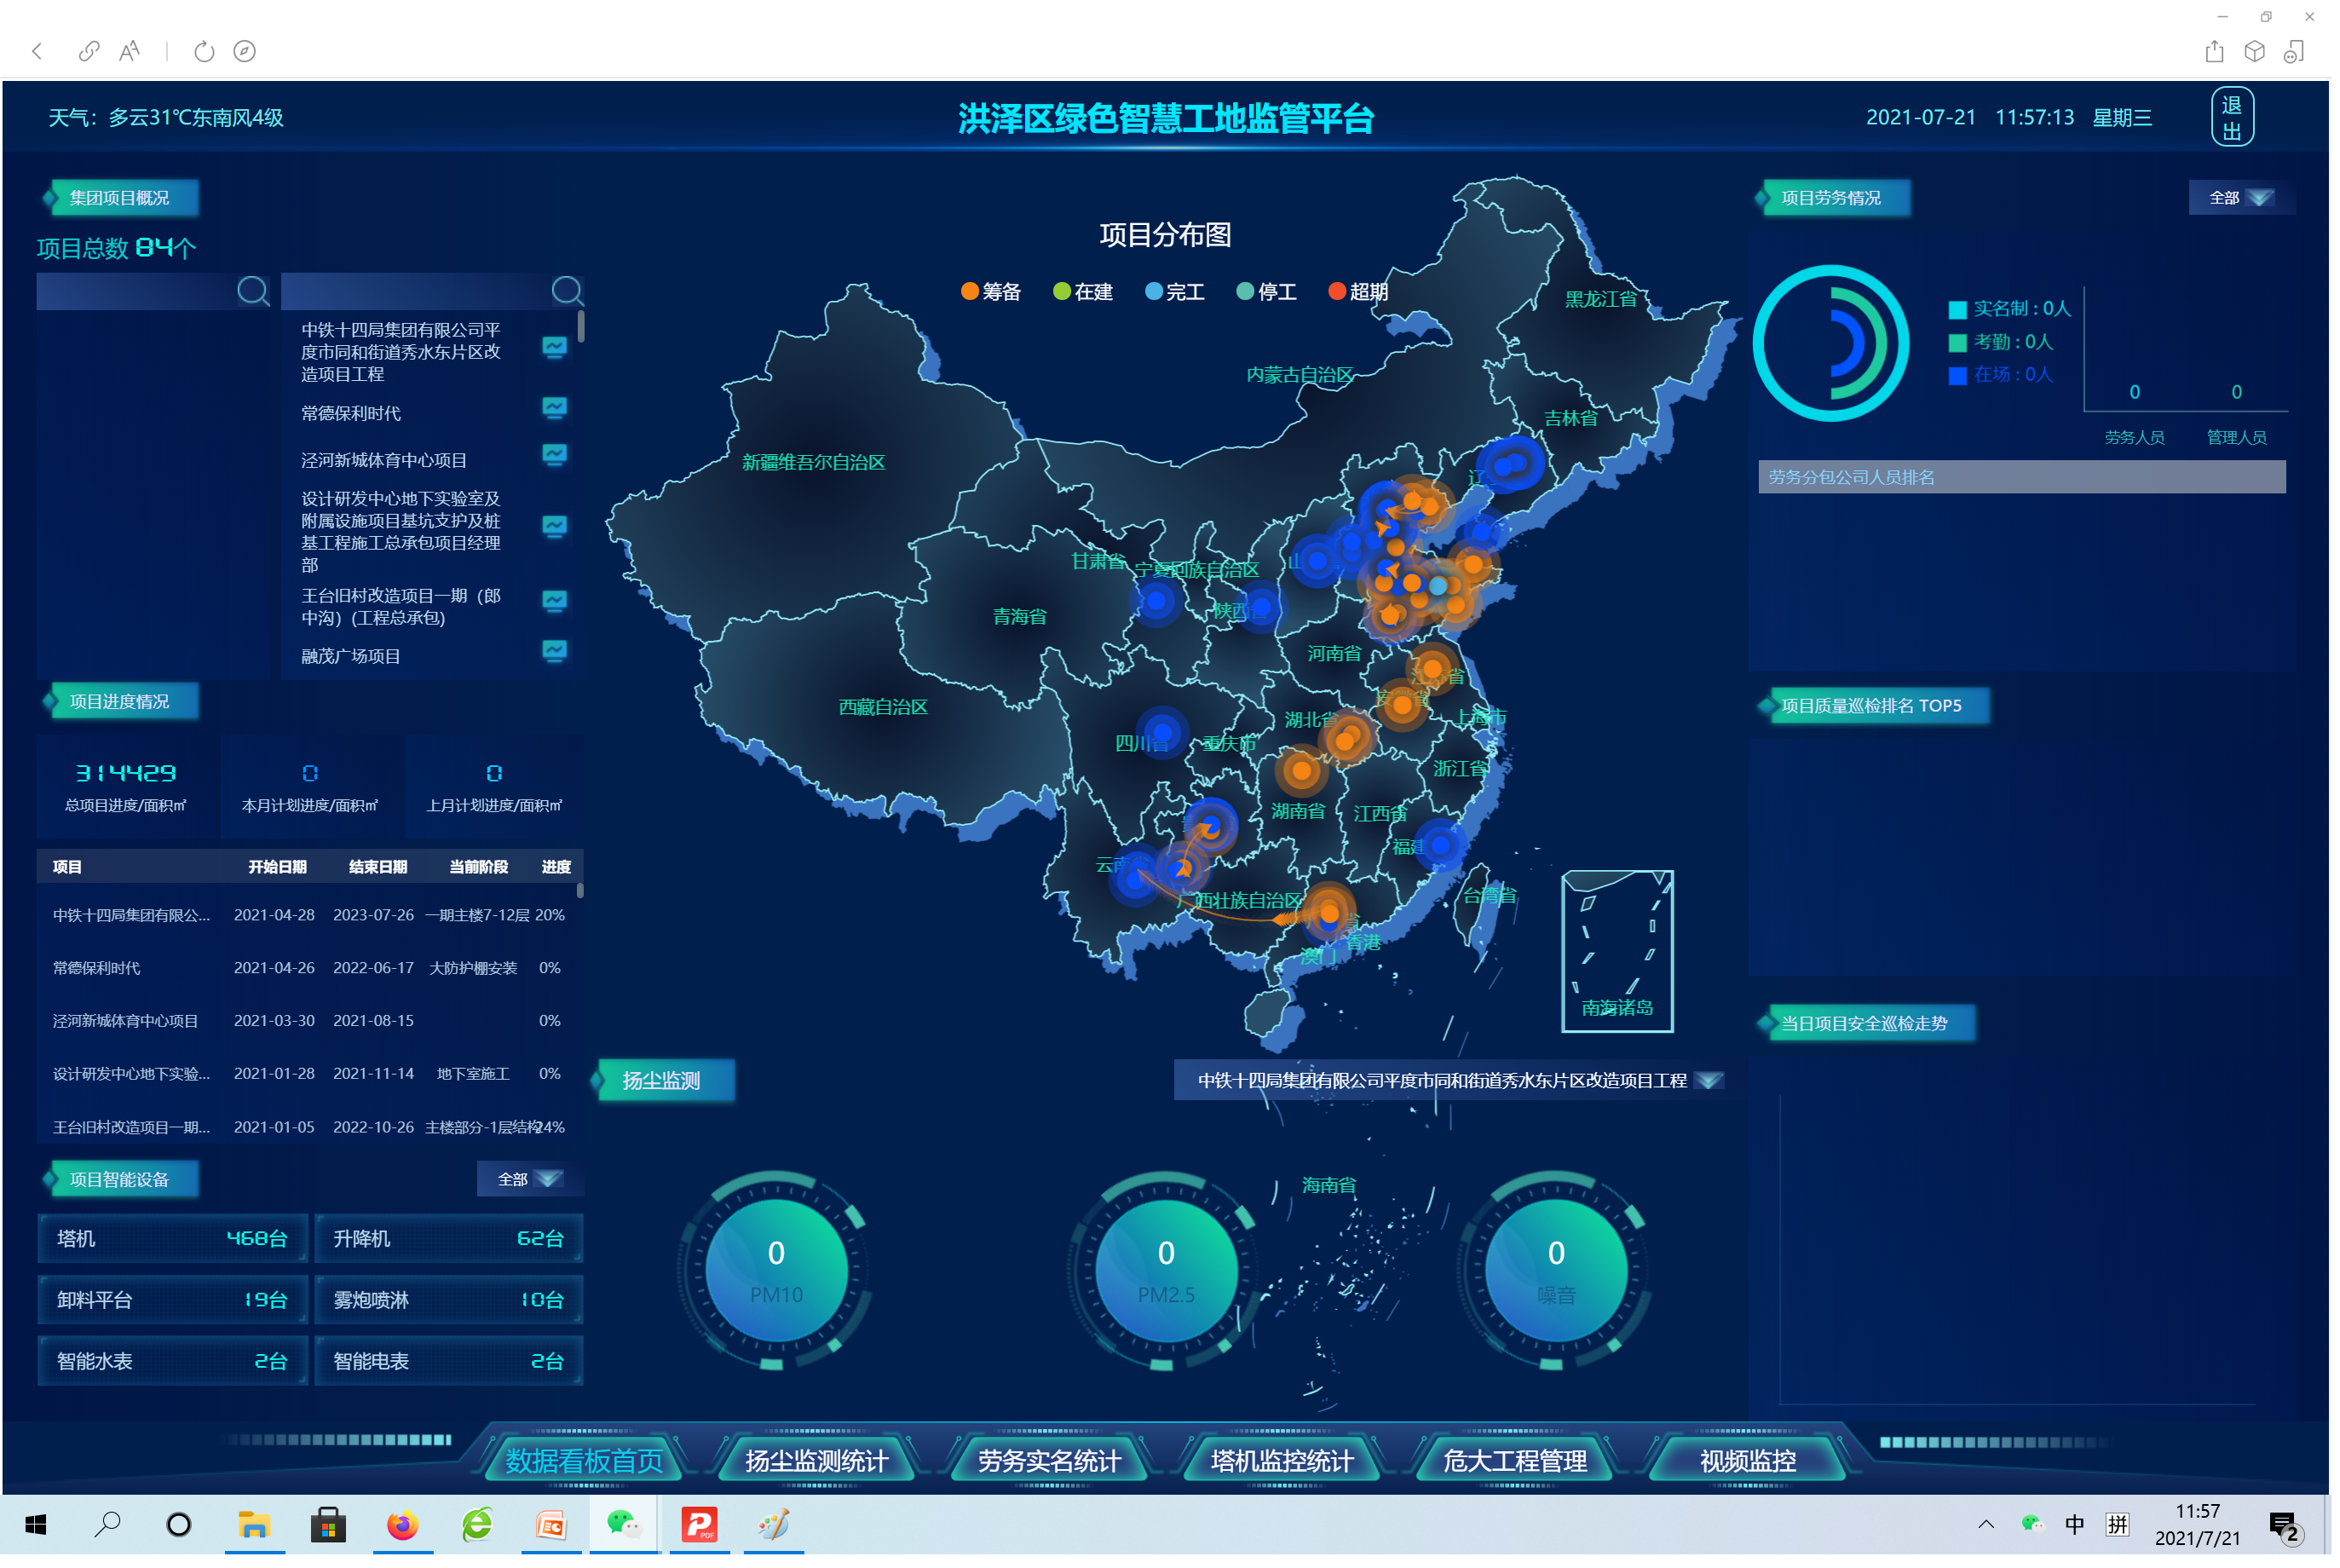
Task: Open the Firefox icon in the taskbar
Action: [402, 1524]
